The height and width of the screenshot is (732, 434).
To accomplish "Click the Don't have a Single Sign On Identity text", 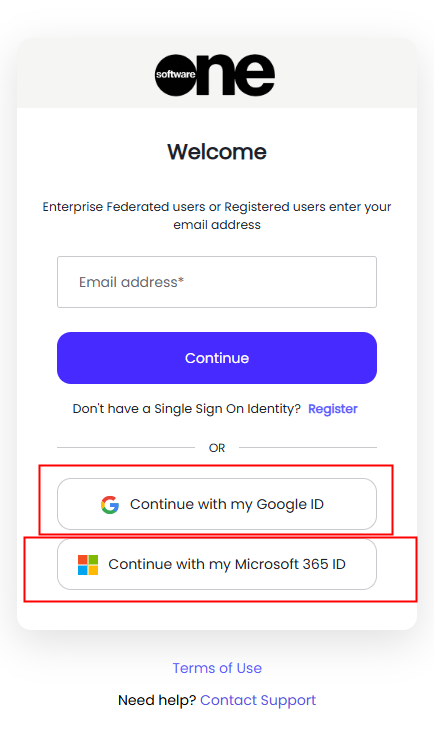I will point(187,409).
